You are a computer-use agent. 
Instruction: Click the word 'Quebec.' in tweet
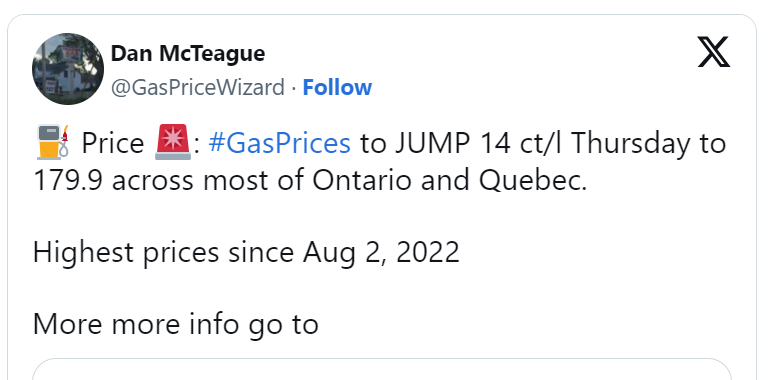pos(533,180)
